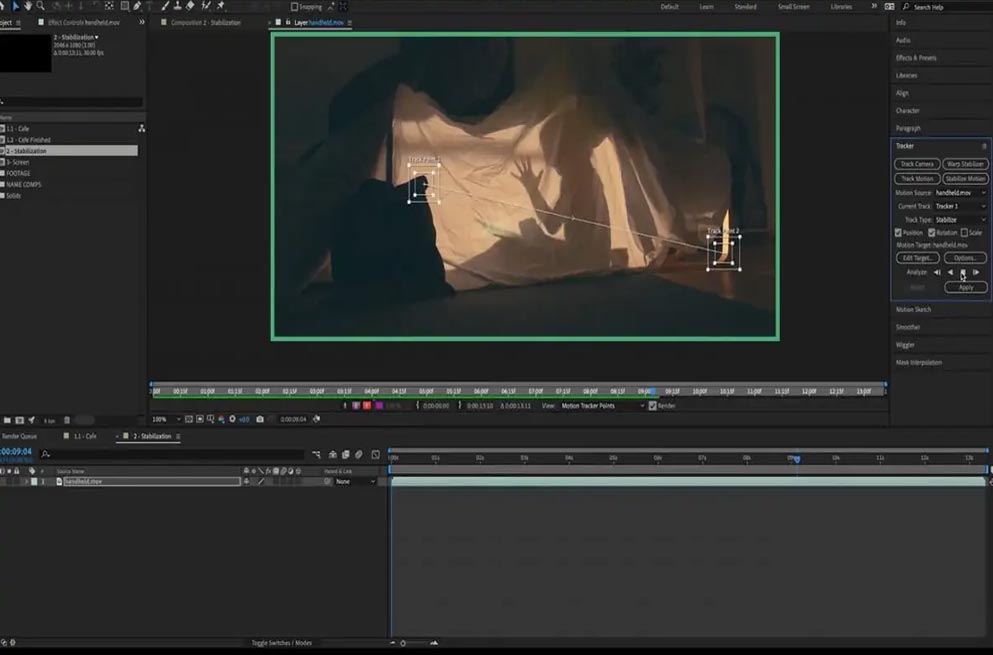Open the Composition 2 - Stabilization viewer tab
Screen dimensions: 993x655
pyautogui.click(x=205, y=23)
